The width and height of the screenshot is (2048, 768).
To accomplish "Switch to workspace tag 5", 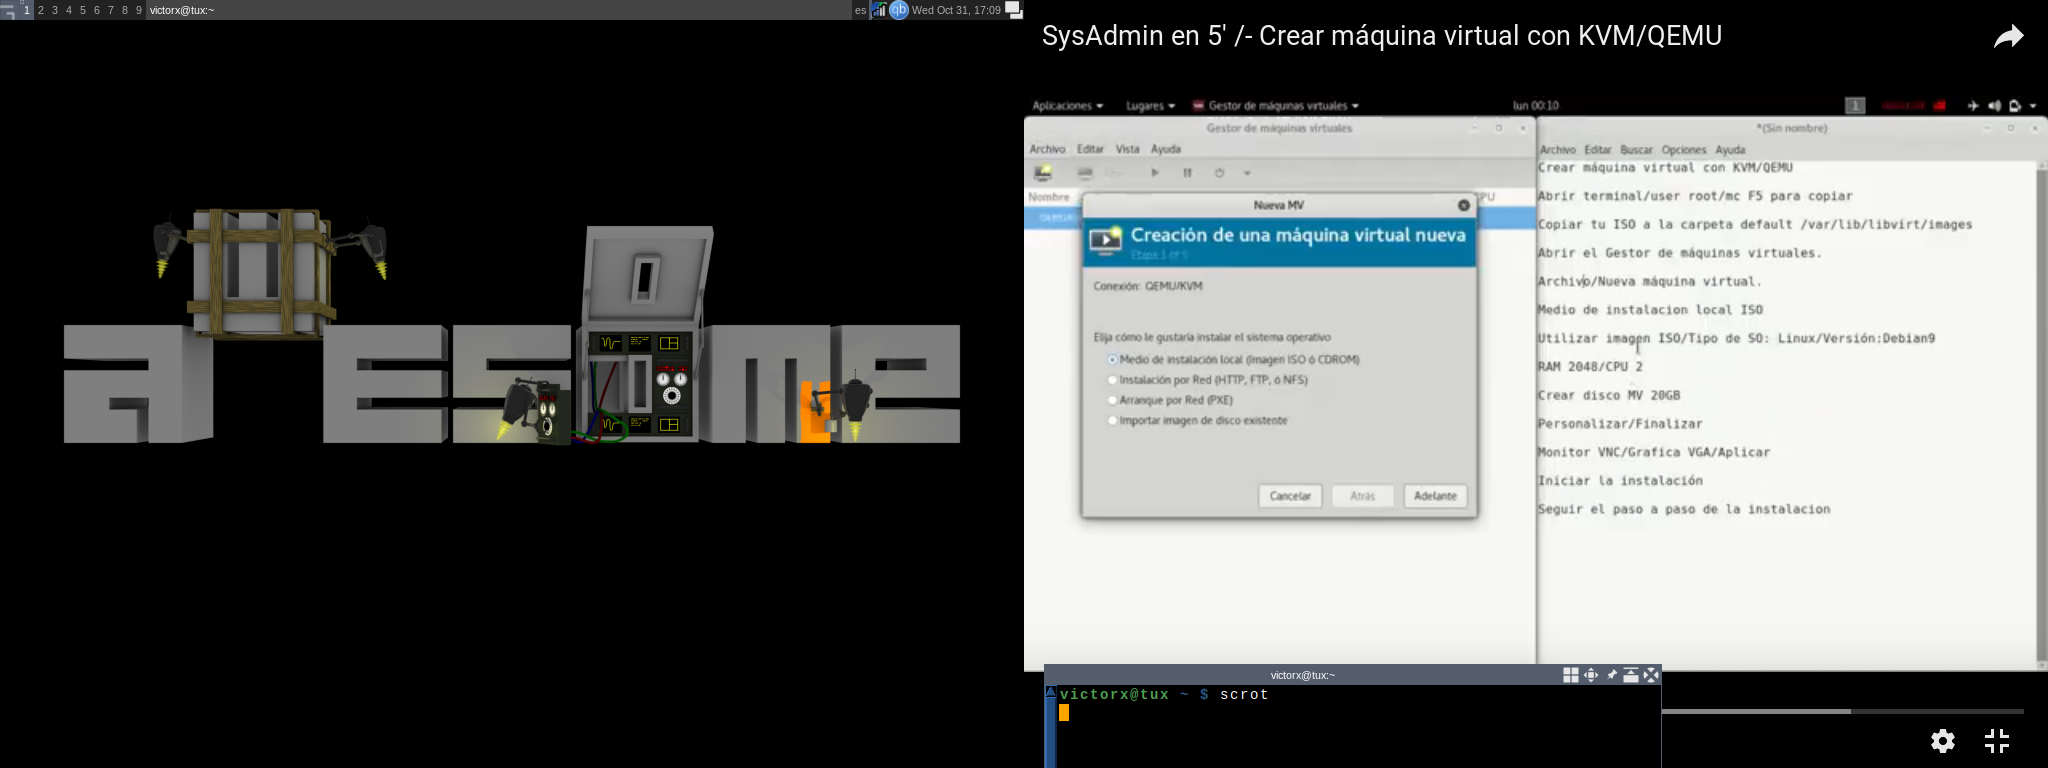I will coord(83,10).
